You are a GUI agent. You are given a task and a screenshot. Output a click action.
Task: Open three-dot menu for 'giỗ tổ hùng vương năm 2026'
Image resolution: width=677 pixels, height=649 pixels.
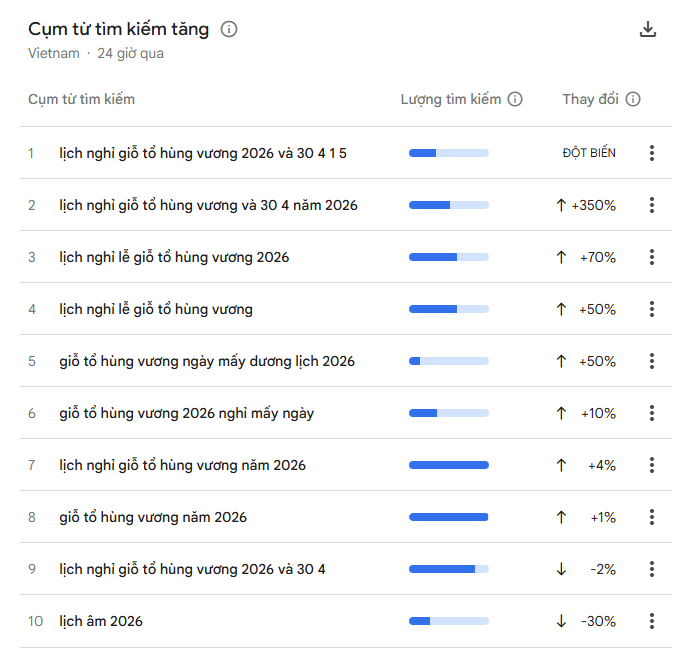tap(651, 517)
